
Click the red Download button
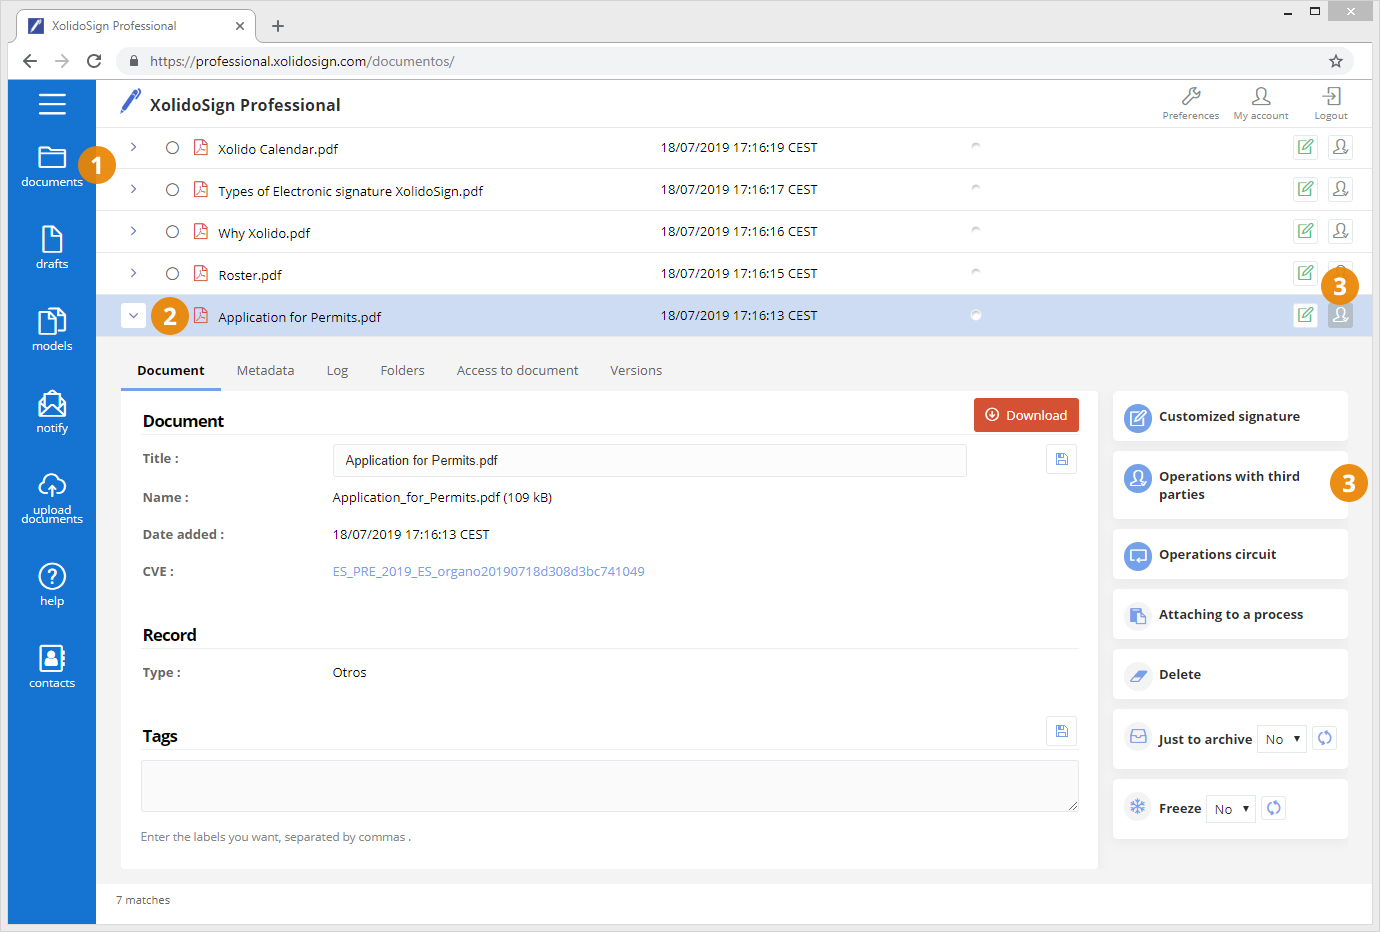pyautogui.click(x=1026, y=415)
